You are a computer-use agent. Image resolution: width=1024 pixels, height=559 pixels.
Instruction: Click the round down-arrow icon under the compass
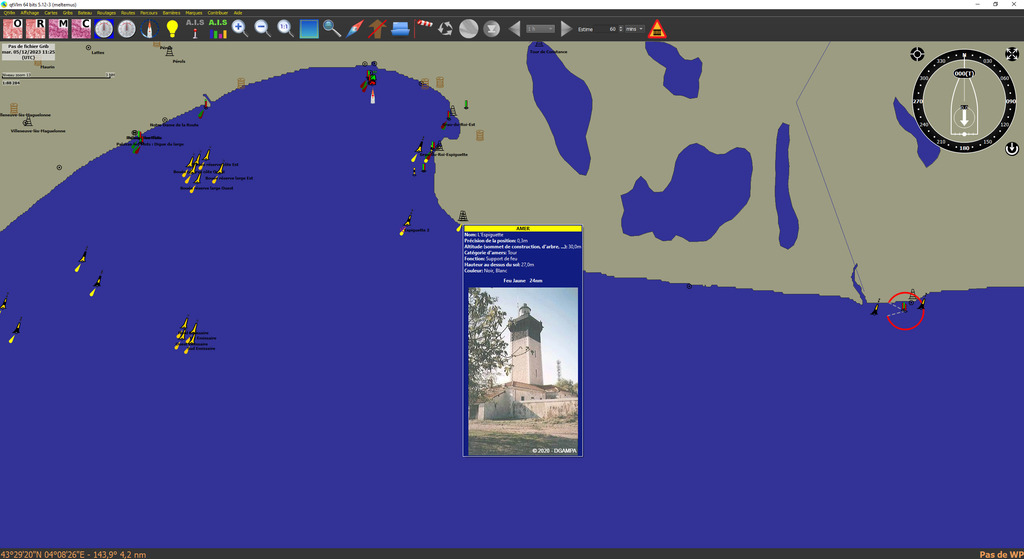coord(1012,149)
